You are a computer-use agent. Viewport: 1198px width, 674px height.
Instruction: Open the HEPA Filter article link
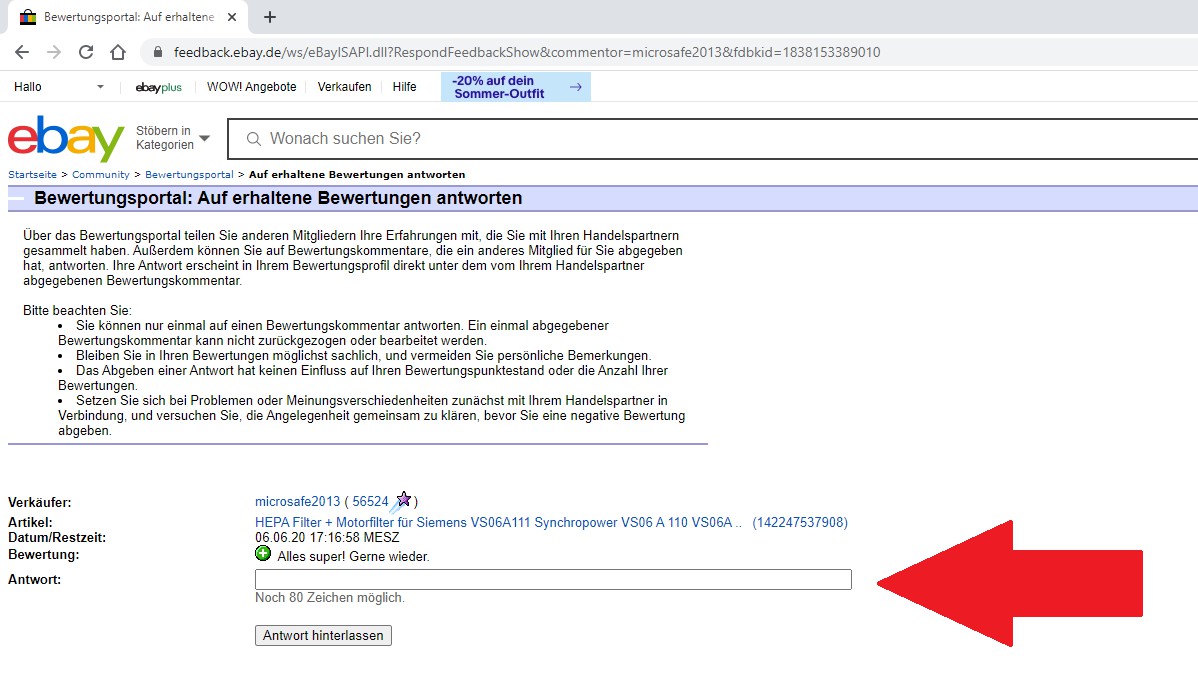[x=498, y=523]
